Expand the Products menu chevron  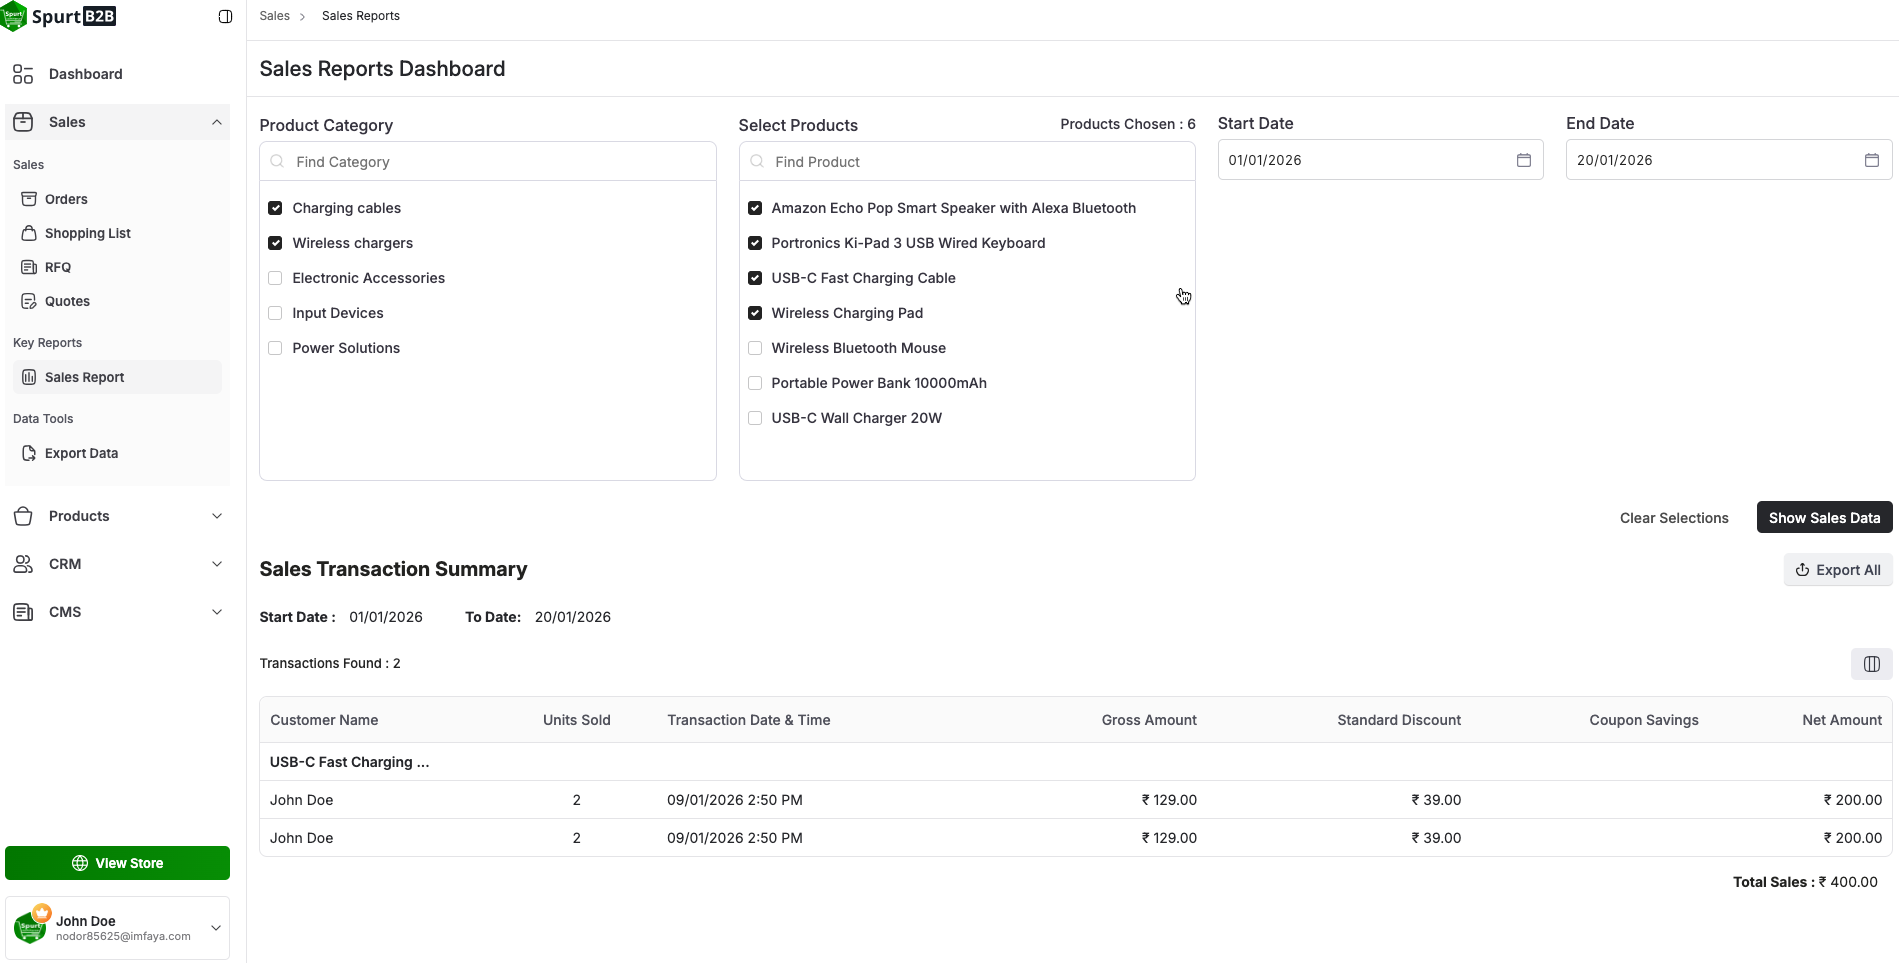pyautogui.click(x=217, y=516)
